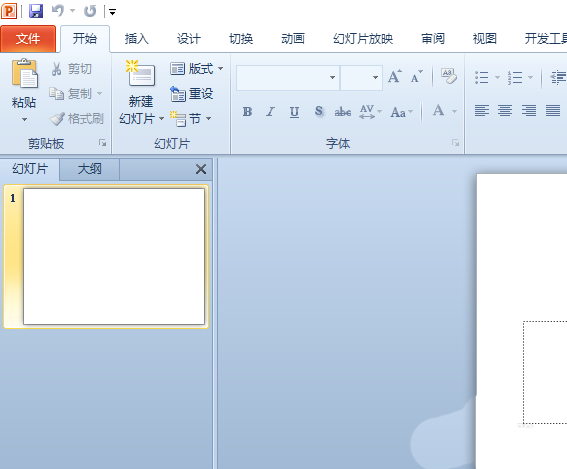Open the 版式 (Layout) dropdown

(x=196, y=68)
